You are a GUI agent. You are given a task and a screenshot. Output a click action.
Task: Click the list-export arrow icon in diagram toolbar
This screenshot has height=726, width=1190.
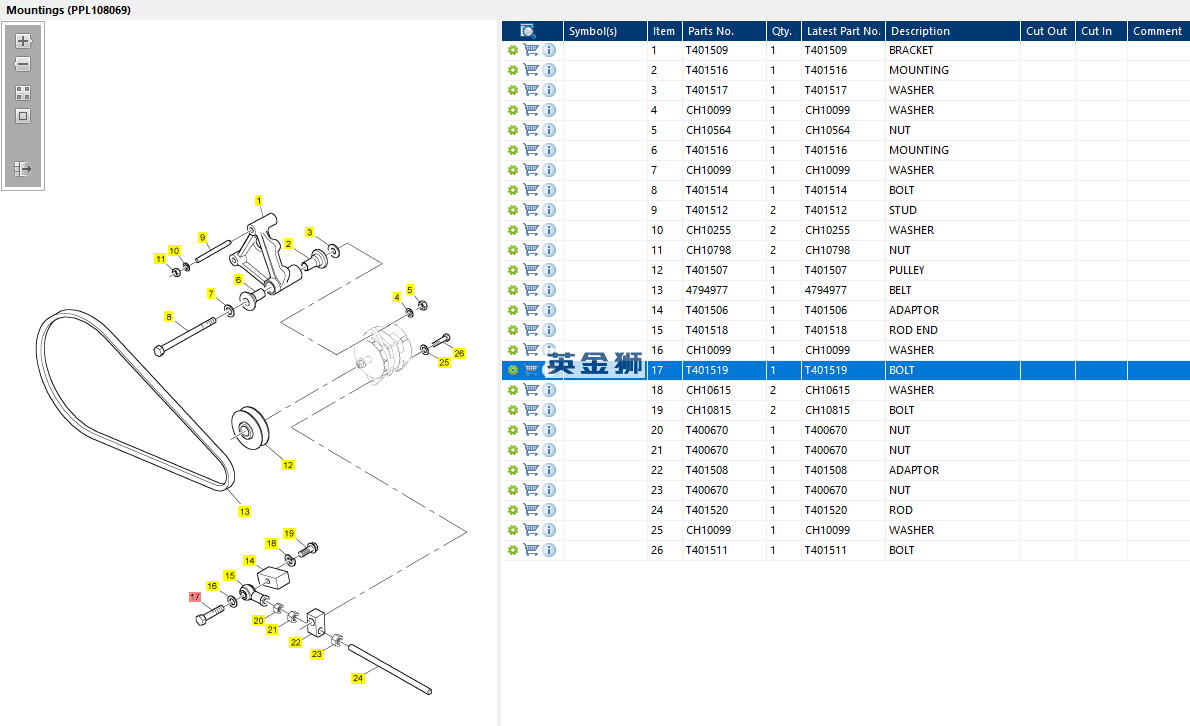(23, 168)
